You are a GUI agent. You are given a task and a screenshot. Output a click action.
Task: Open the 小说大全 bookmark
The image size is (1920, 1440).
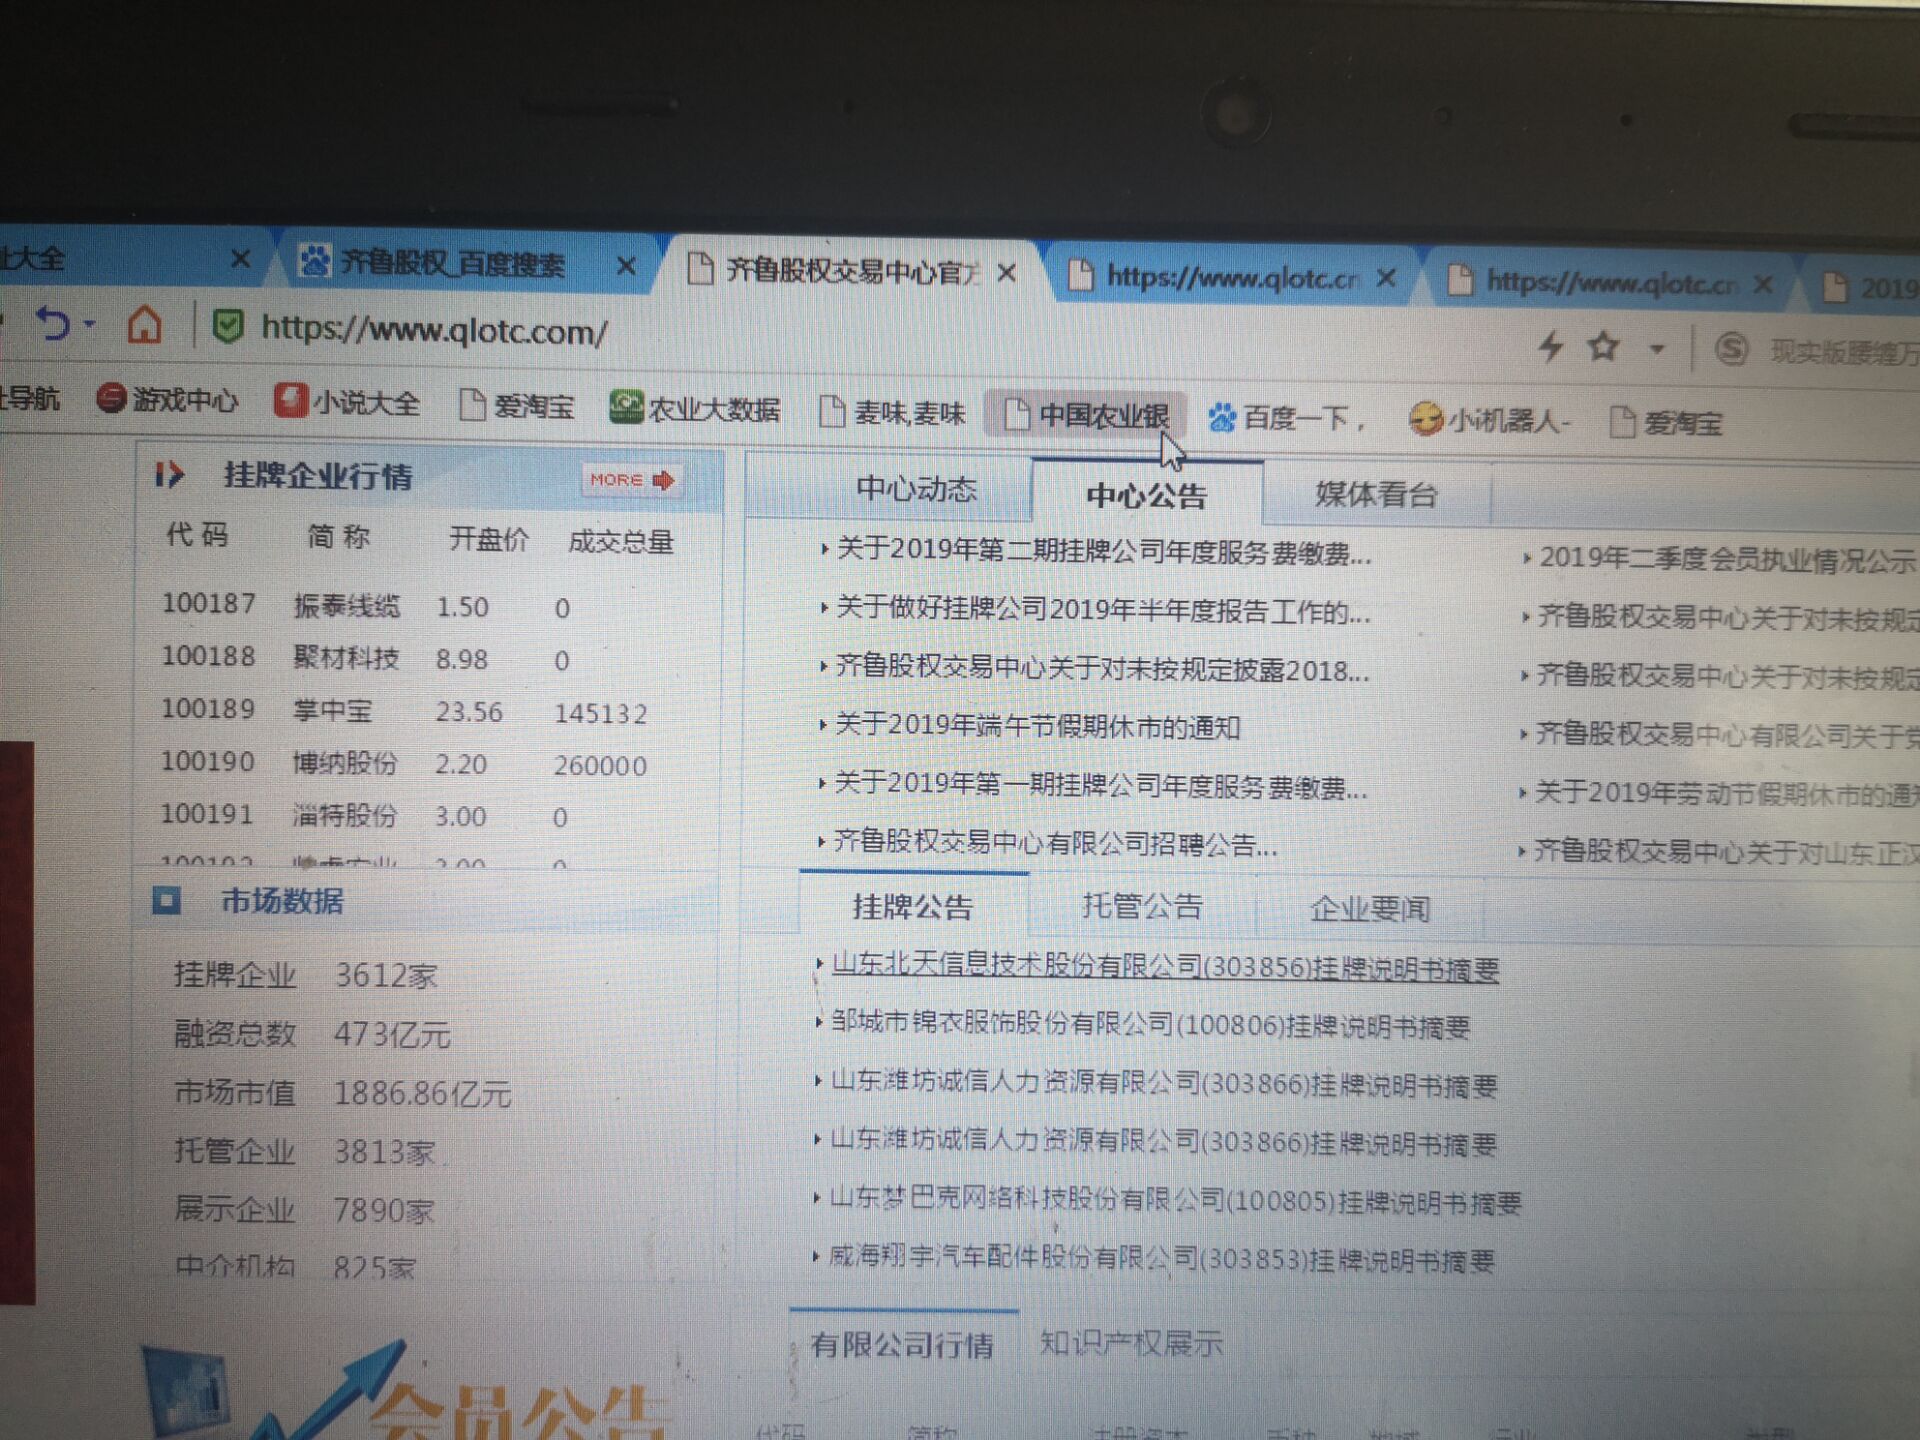tap(346, 402)
